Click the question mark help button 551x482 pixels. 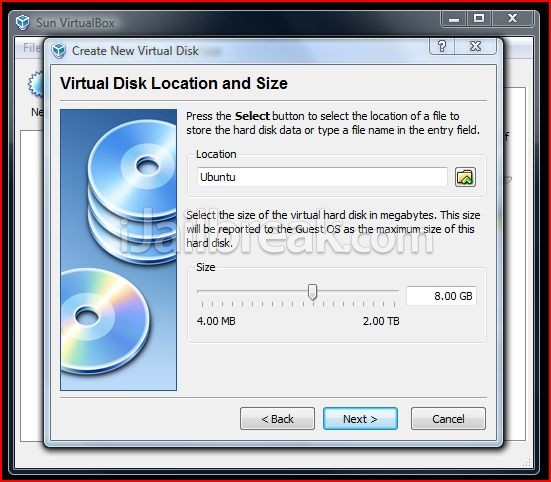(x=442, y=46)
